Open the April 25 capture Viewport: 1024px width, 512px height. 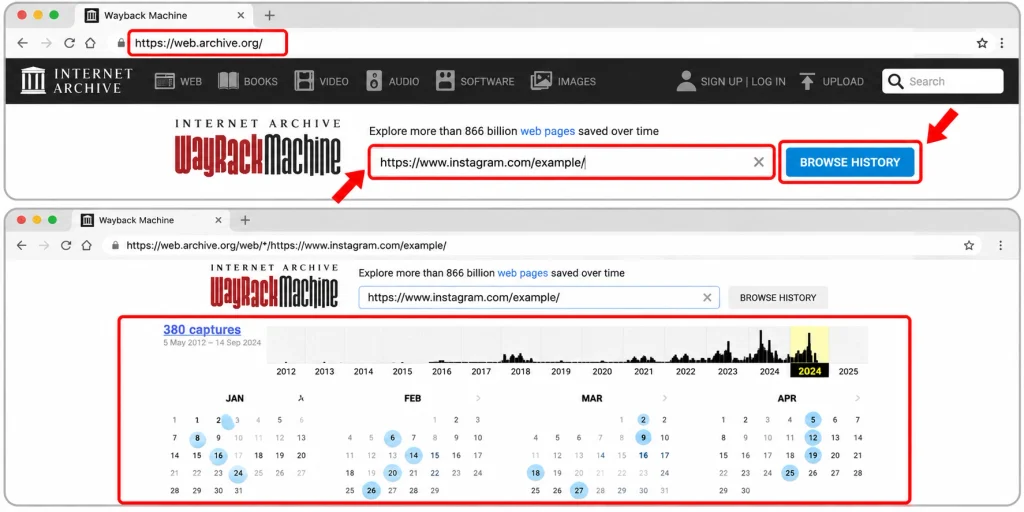coord(790,473)
